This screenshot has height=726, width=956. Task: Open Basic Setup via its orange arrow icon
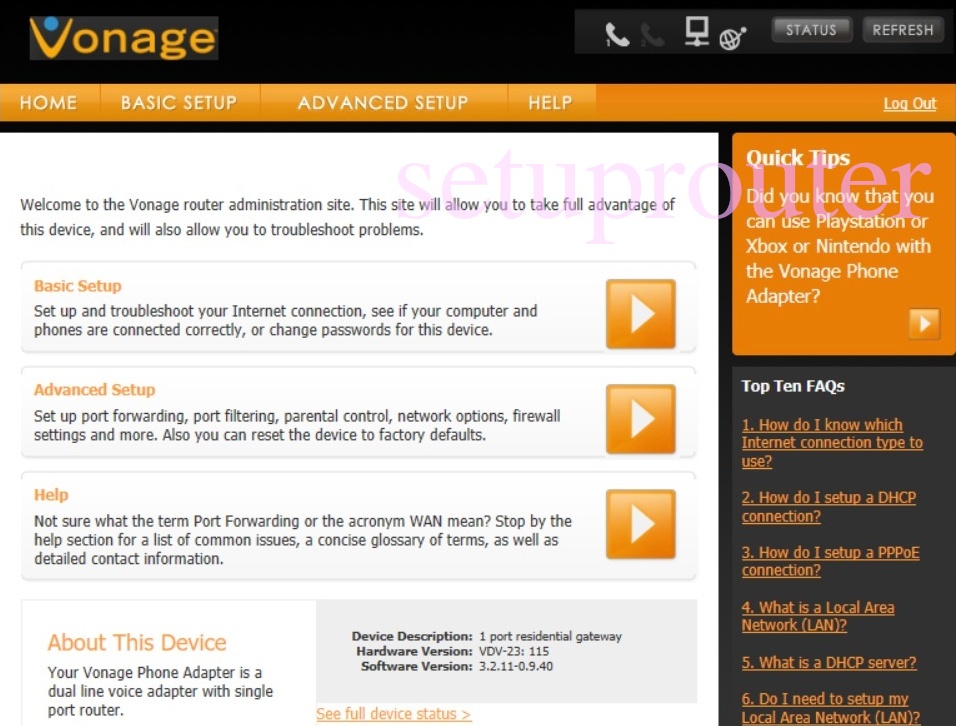pos(640,313)
